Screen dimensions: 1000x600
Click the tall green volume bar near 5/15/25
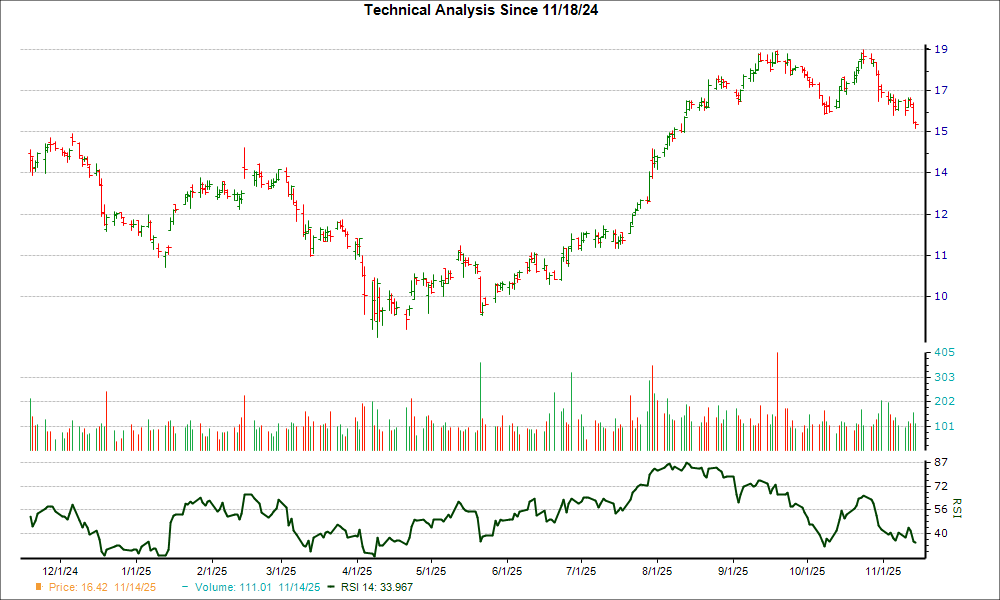pyautogui.click(x=483, y=400)
